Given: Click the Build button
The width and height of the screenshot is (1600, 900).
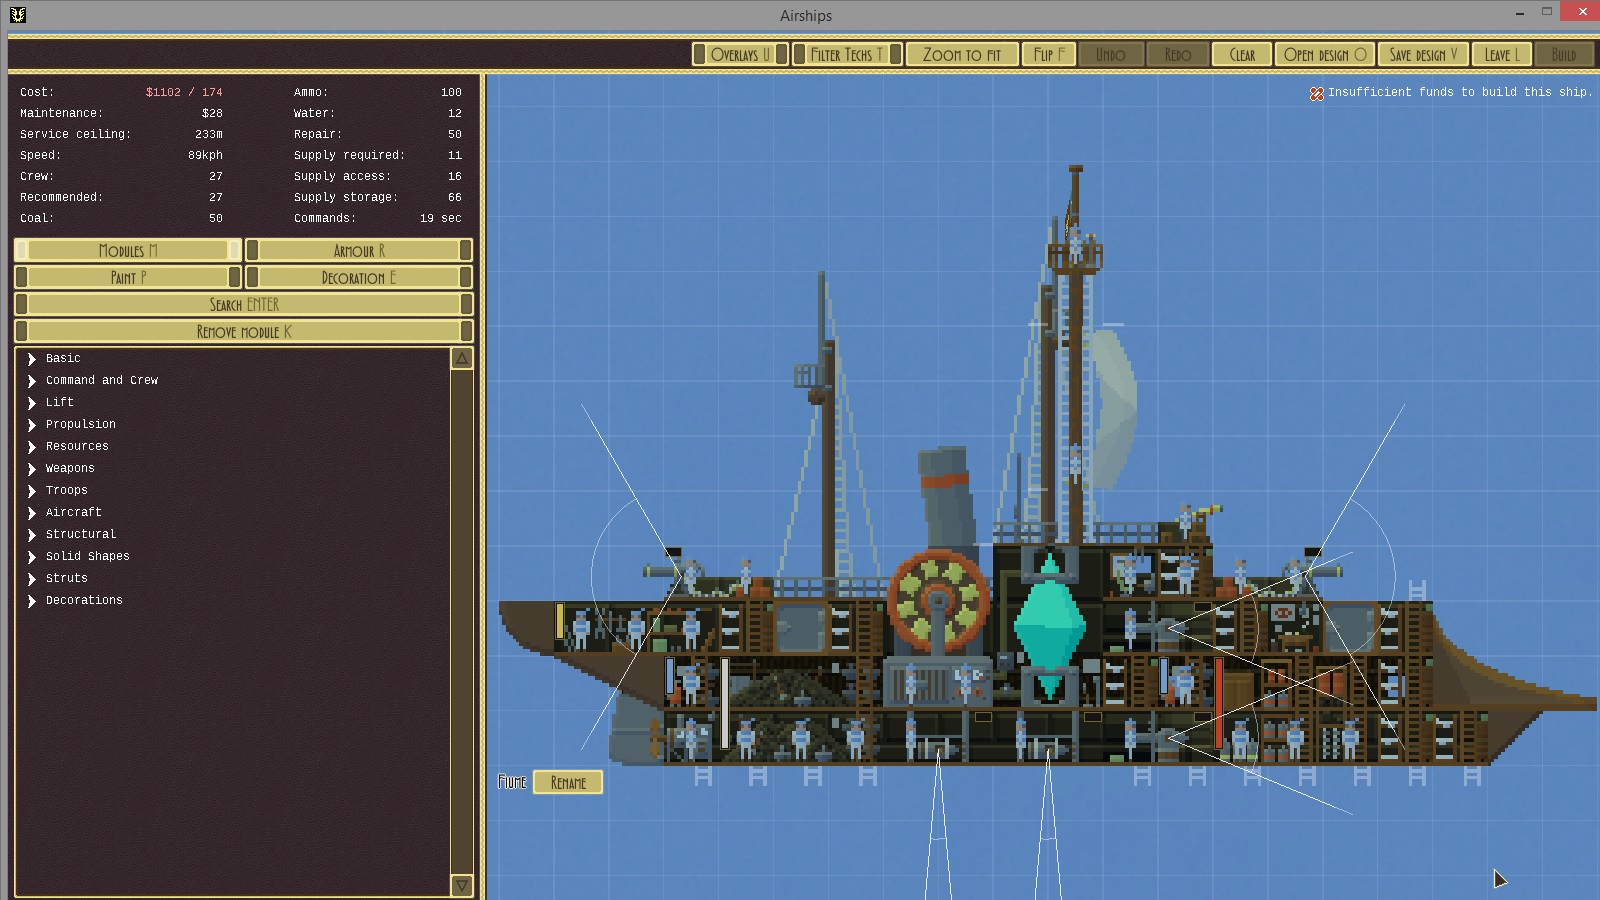Looking at the screenshot, I should click(x=1564, y=54).
